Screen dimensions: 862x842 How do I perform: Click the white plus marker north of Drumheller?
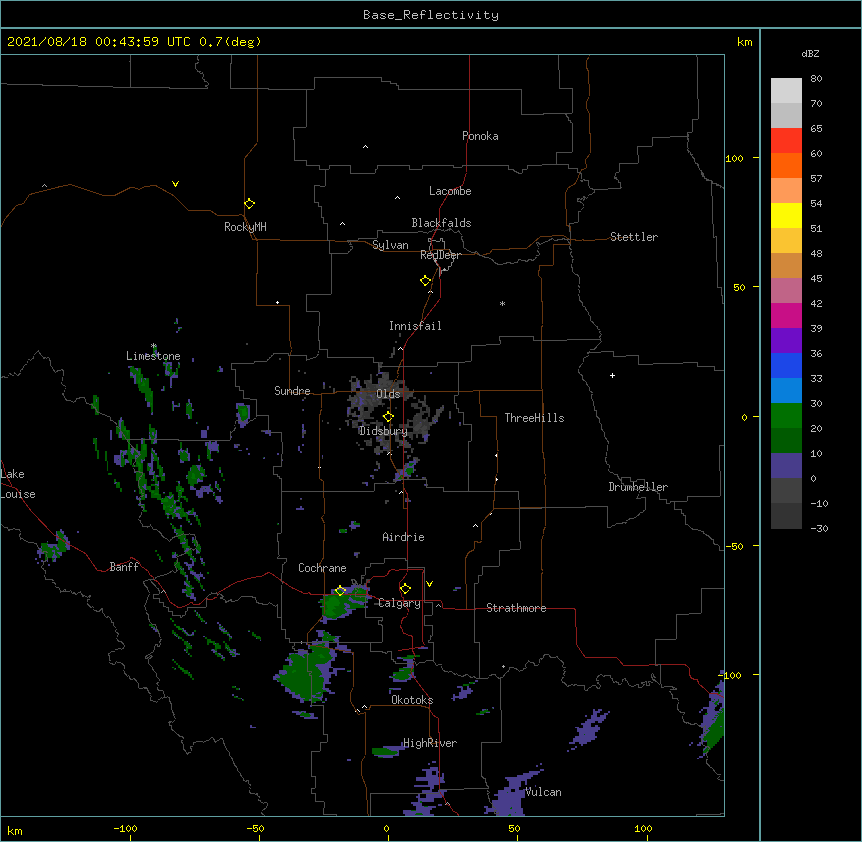pyautogui.click(x=612, y=375)
